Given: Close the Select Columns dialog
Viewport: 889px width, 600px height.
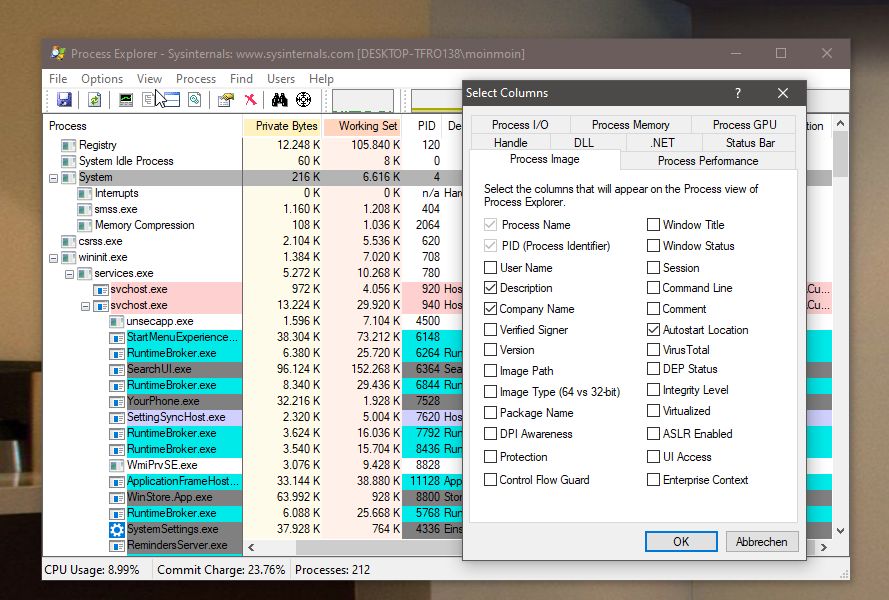Looking at the screenshot, I should 783,93.
